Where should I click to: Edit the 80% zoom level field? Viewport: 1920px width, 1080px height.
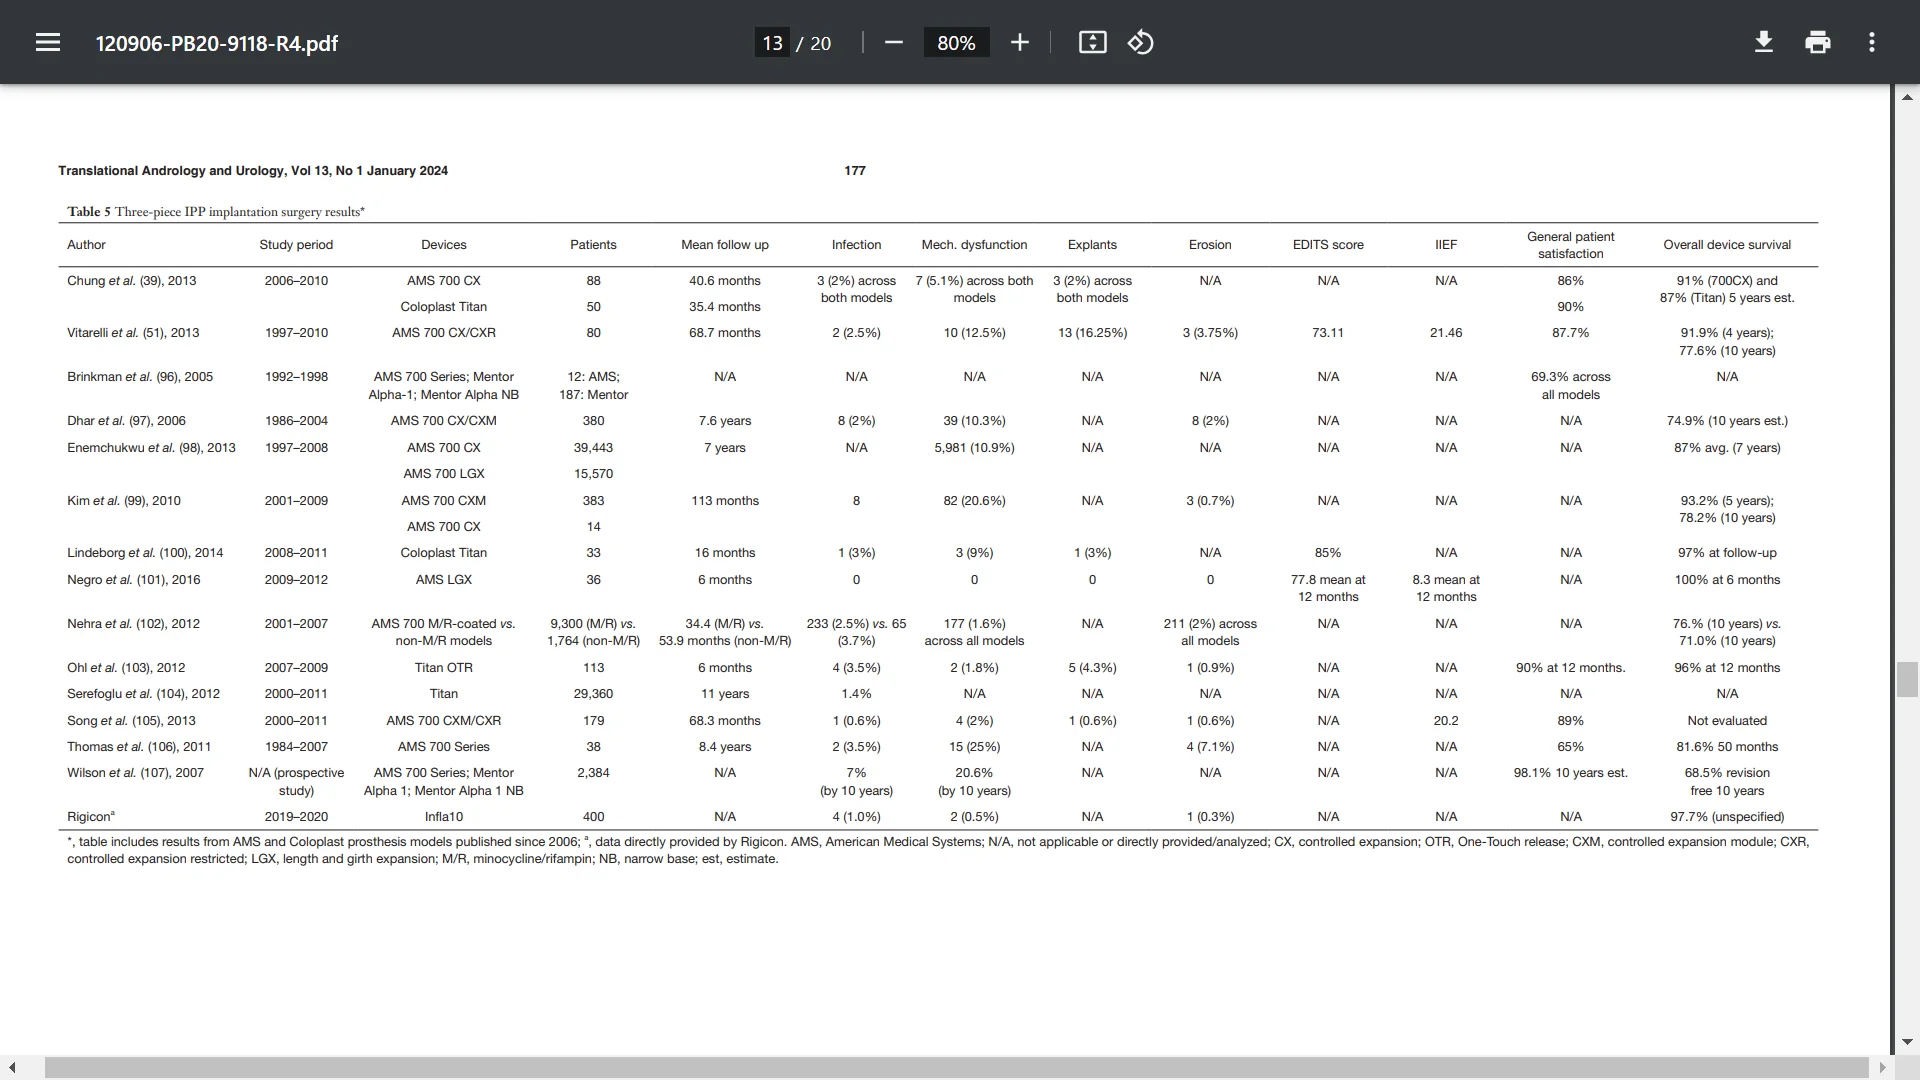point(956,43)
